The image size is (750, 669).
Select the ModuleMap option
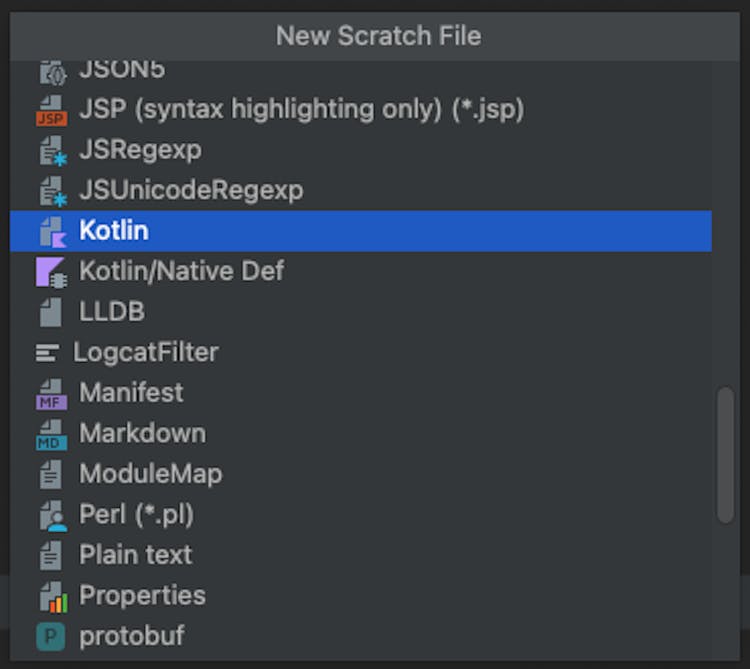pos(150,474)
